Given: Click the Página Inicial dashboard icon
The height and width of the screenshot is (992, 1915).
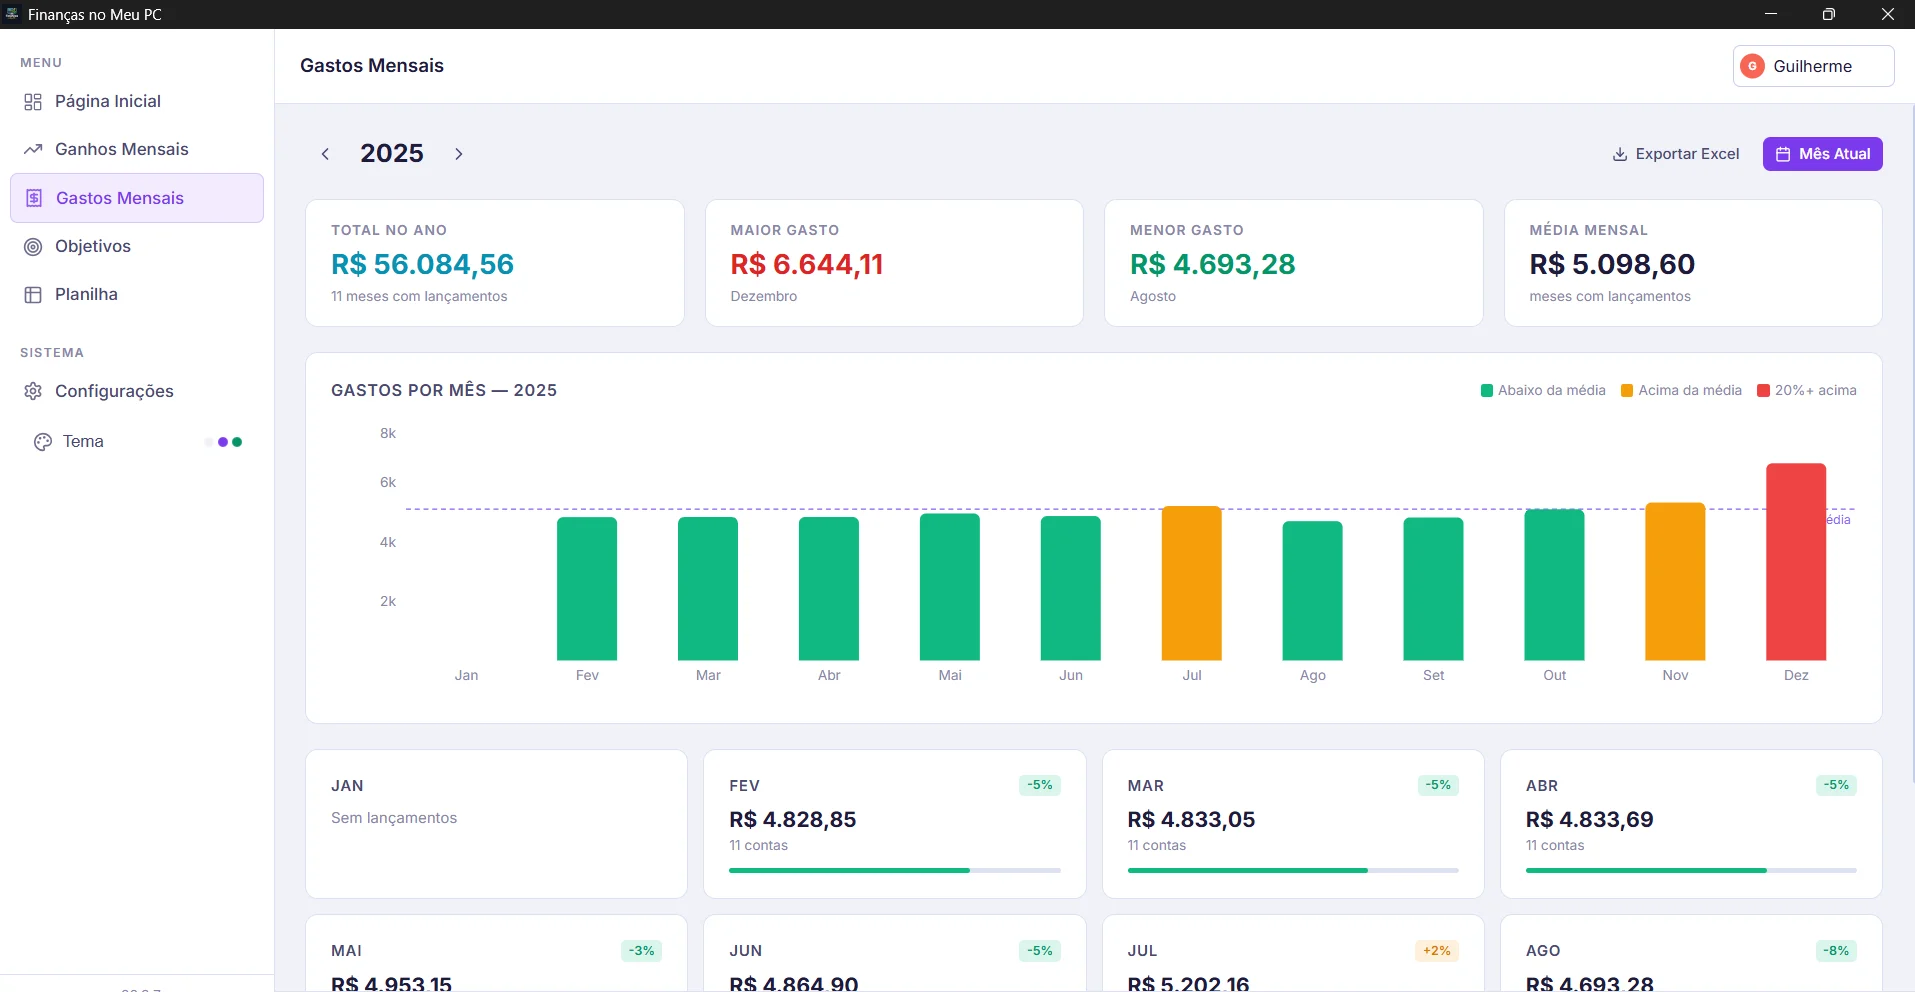Looking at the screenshot, I should [x=33, y=102].
